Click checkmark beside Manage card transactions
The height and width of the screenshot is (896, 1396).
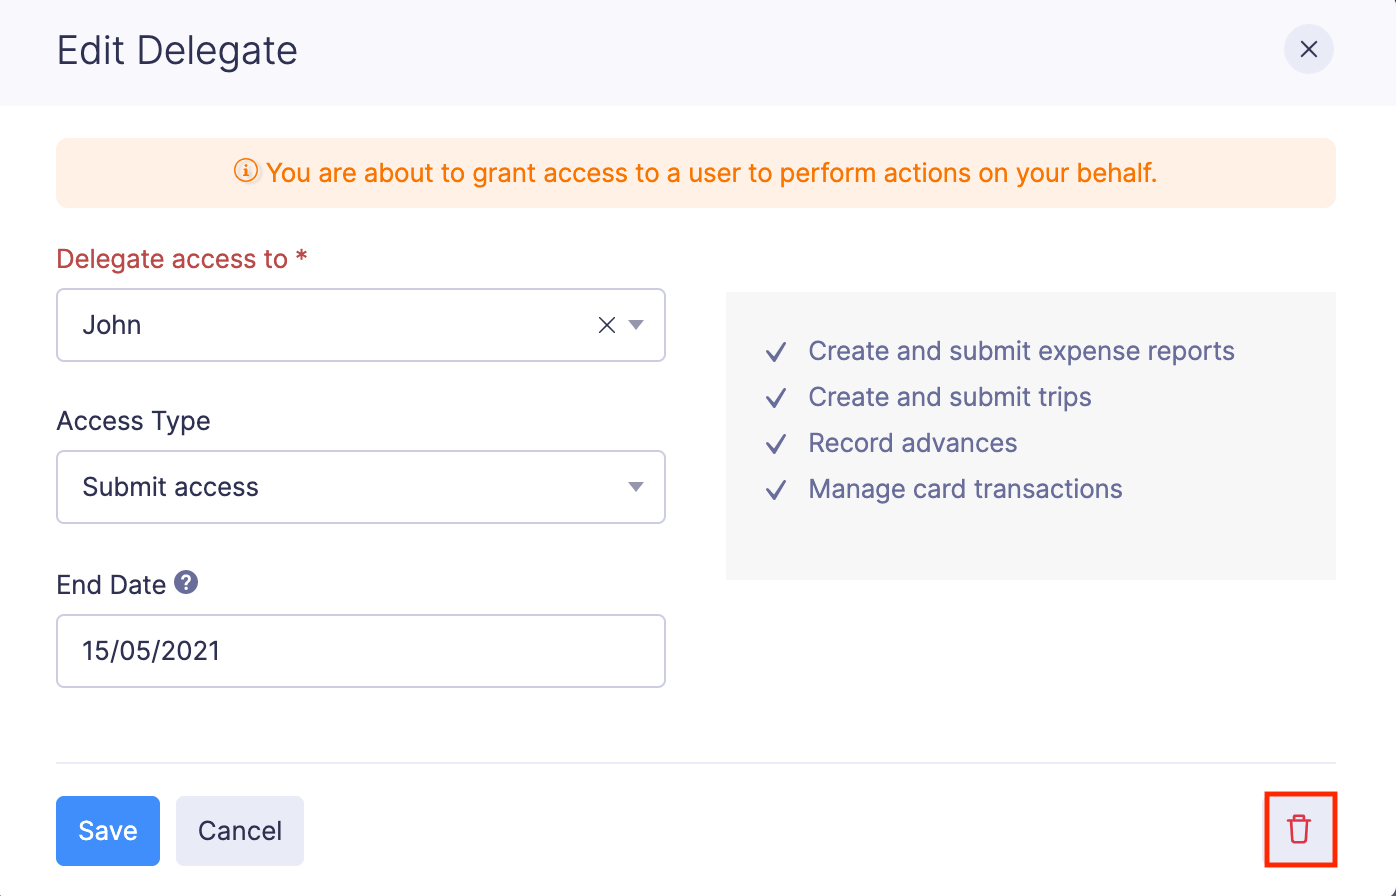pos(776,490)
